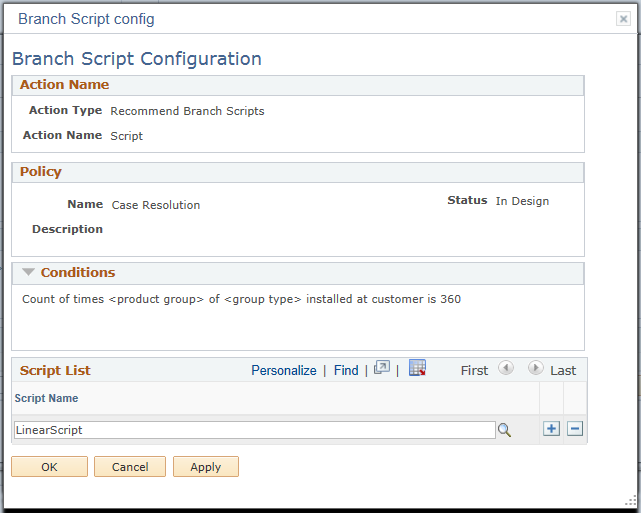
Task: Click the Case Resolution policy name
Action: (x=156, y=205)
